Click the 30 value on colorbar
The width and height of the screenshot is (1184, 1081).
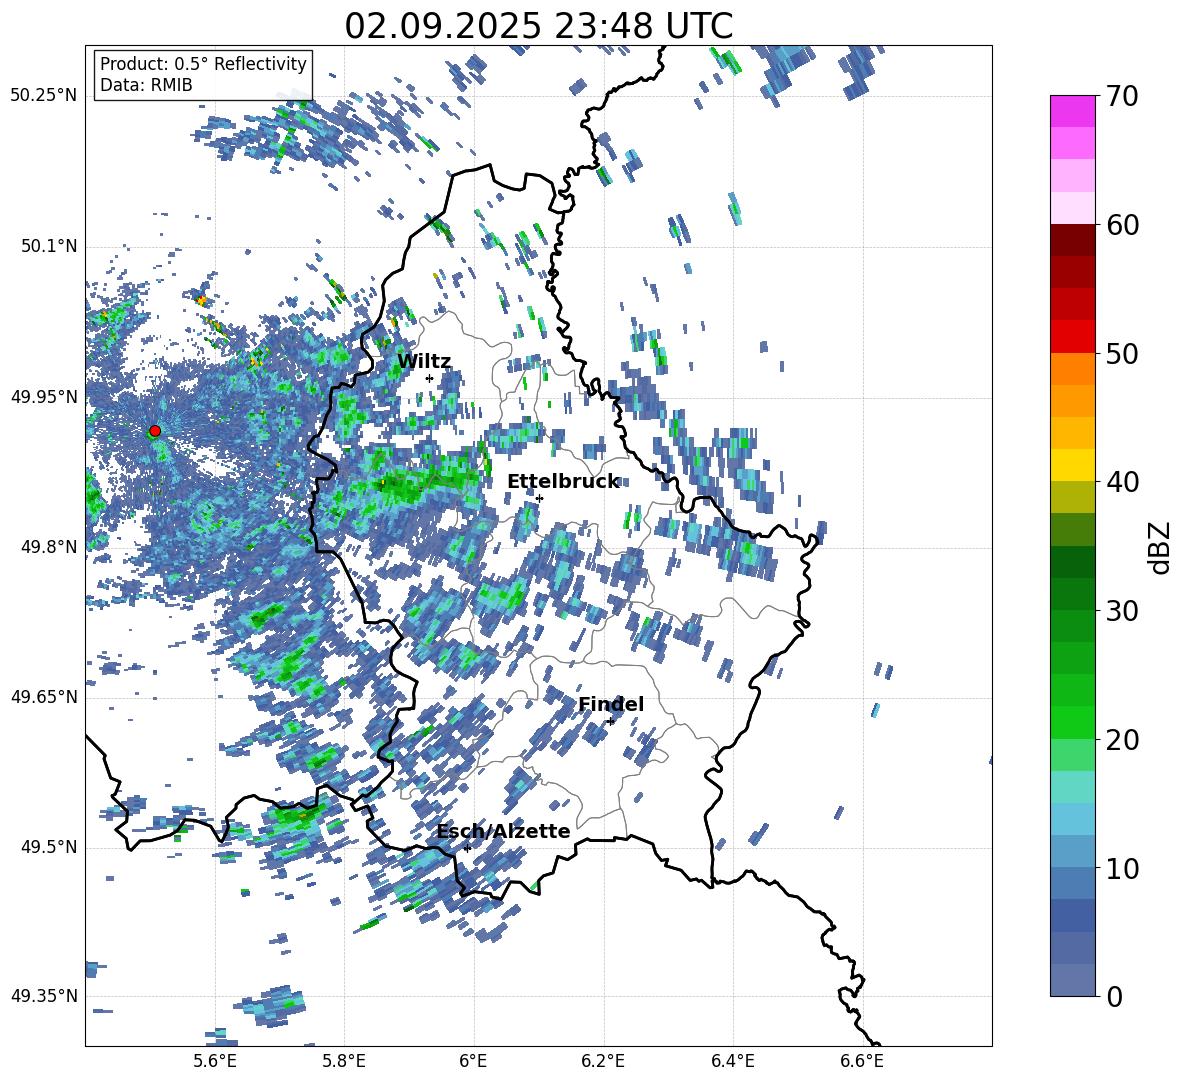pos(1121,611)
